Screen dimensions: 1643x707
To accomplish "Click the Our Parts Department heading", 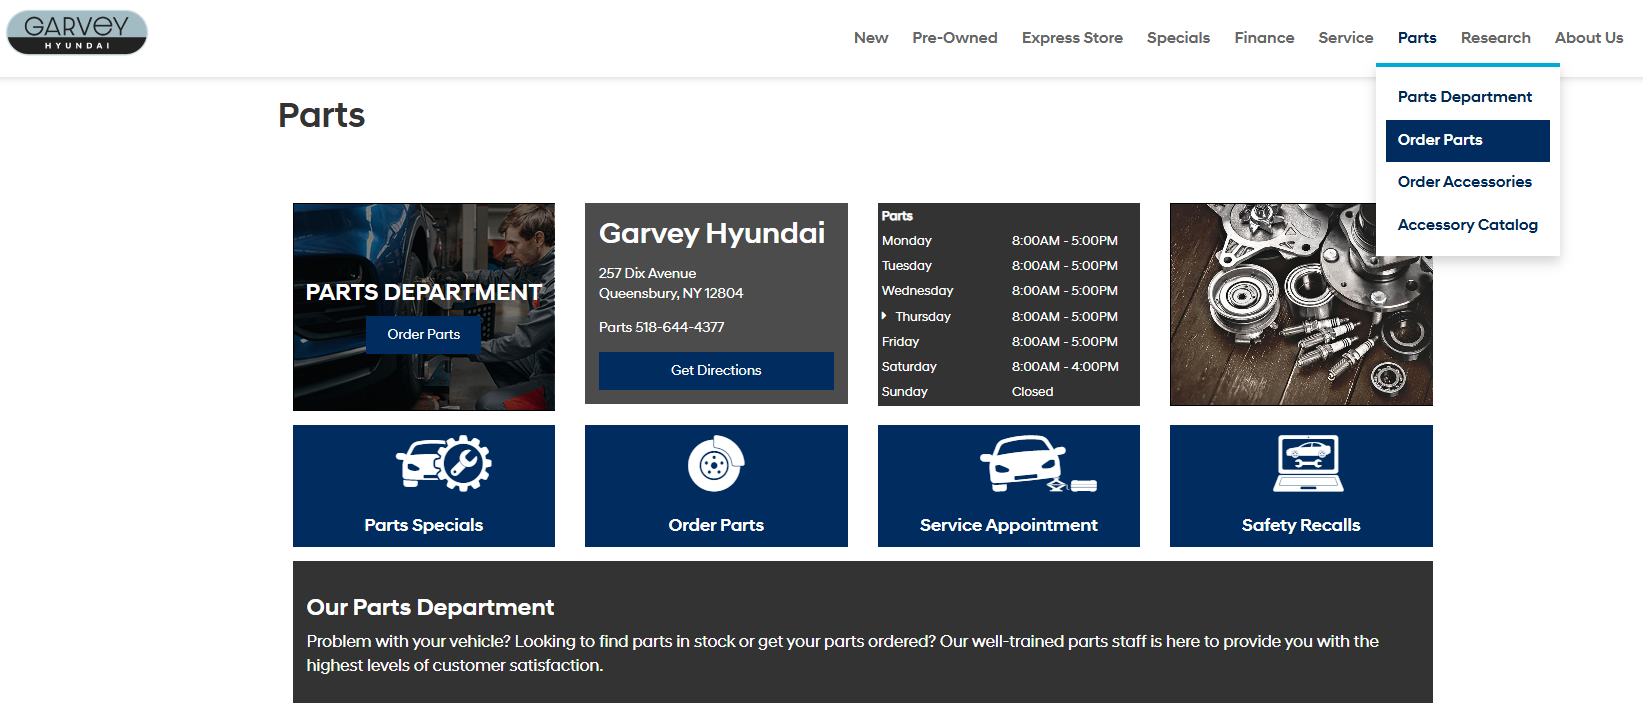I will [430, 607].
